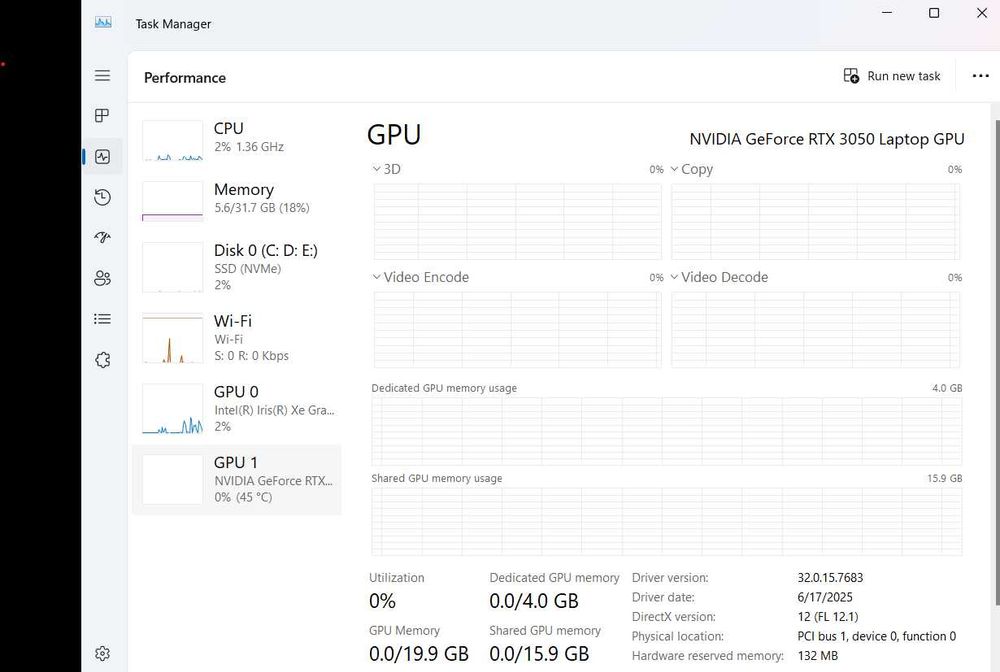Go to the Processes page icon

point(102,116)
